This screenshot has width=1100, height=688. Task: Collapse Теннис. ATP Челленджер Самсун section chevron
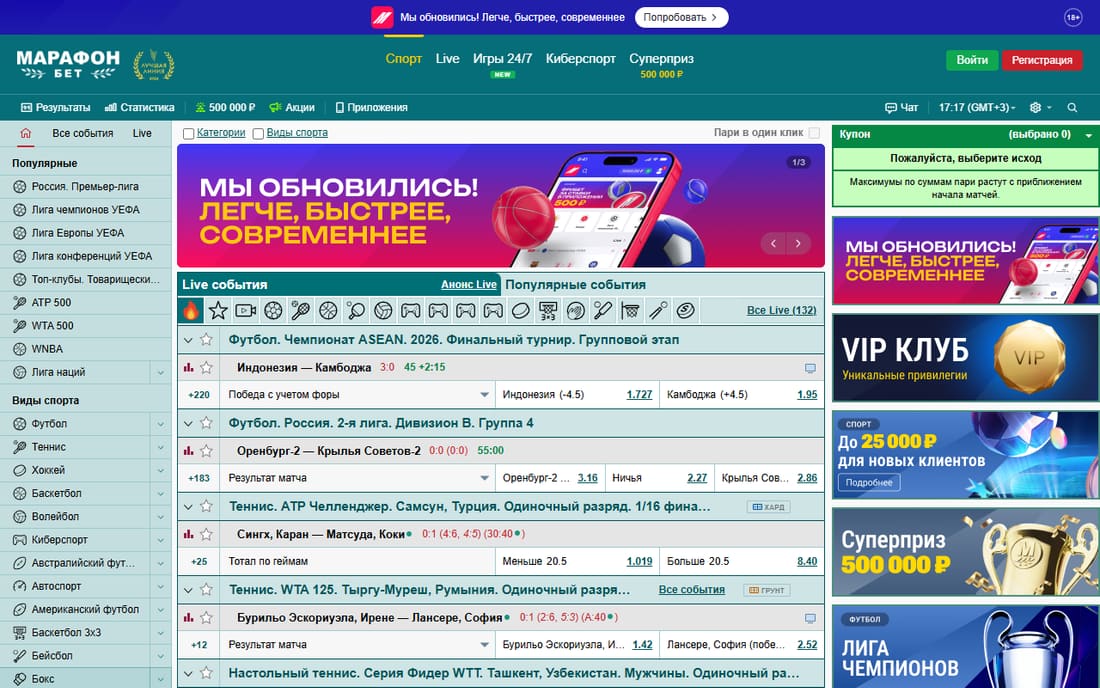click(187, 507)
